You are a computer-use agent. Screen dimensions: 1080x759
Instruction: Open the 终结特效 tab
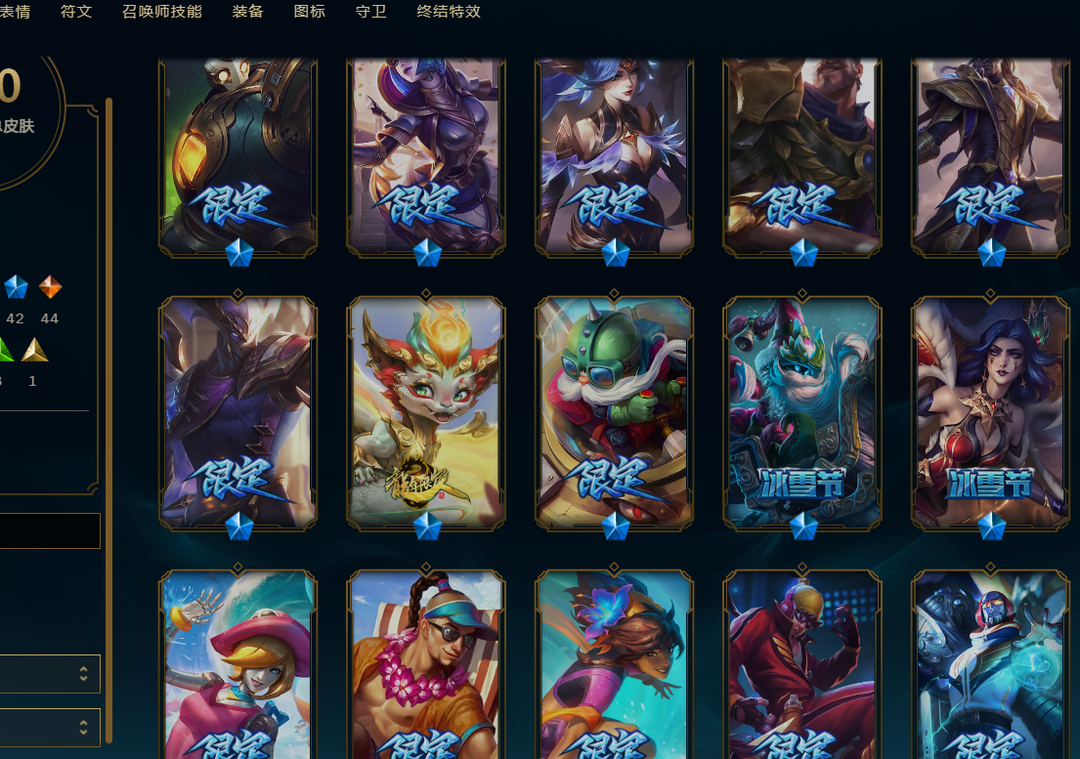(448, 12)
